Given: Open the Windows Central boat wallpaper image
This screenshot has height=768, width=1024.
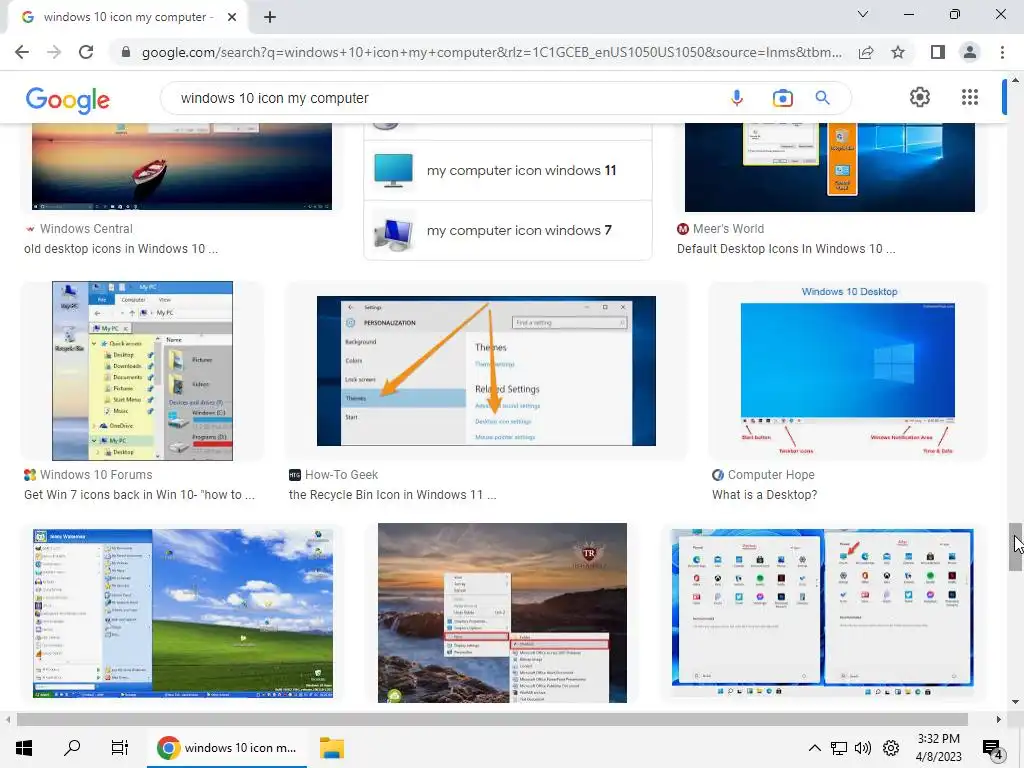Looking at the screenshot, I should 182,167.
